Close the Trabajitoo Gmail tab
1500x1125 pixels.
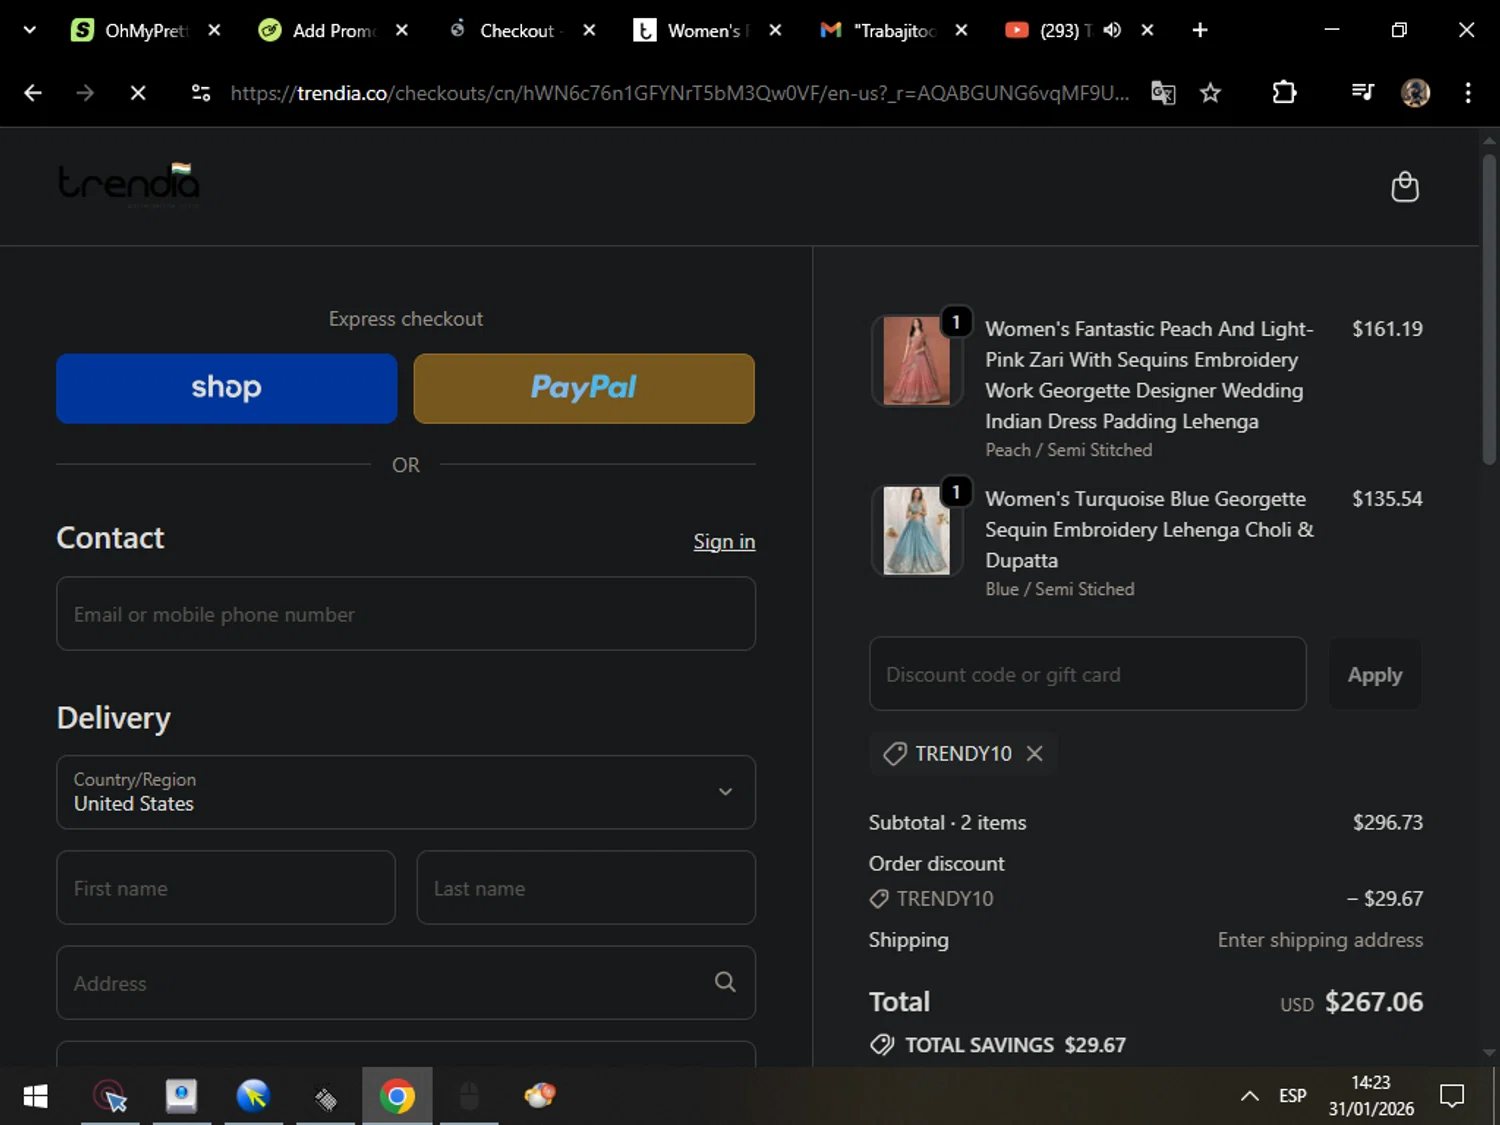click(961, 30)
